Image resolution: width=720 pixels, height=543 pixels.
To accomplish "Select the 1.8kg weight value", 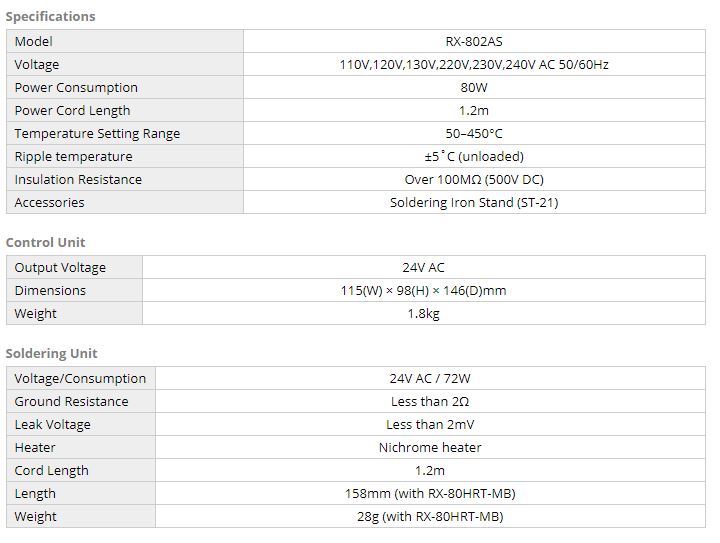I will [x=423, y=314].
